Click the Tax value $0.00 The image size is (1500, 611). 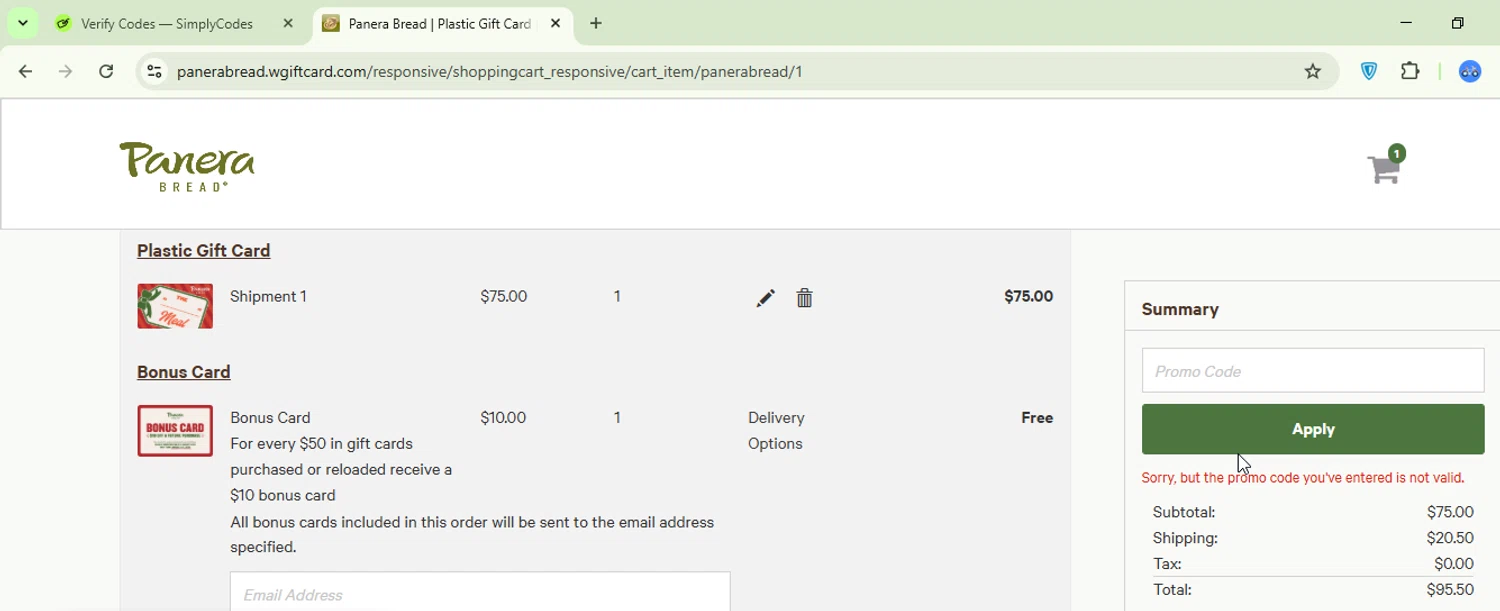tap(1454, 564)
